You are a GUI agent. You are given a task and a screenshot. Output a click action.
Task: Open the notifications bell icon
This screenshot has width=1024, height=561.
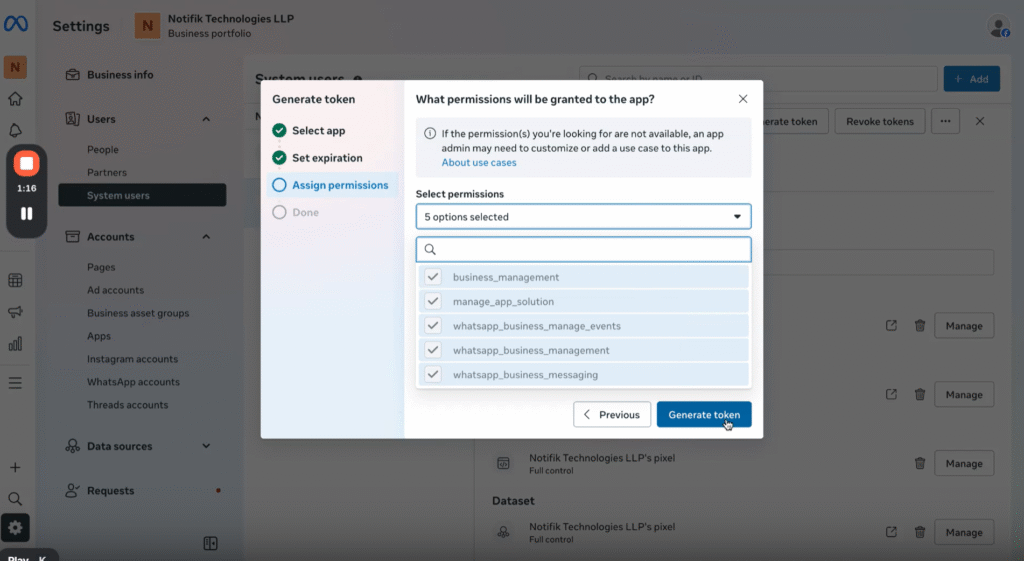coord(15,131)
